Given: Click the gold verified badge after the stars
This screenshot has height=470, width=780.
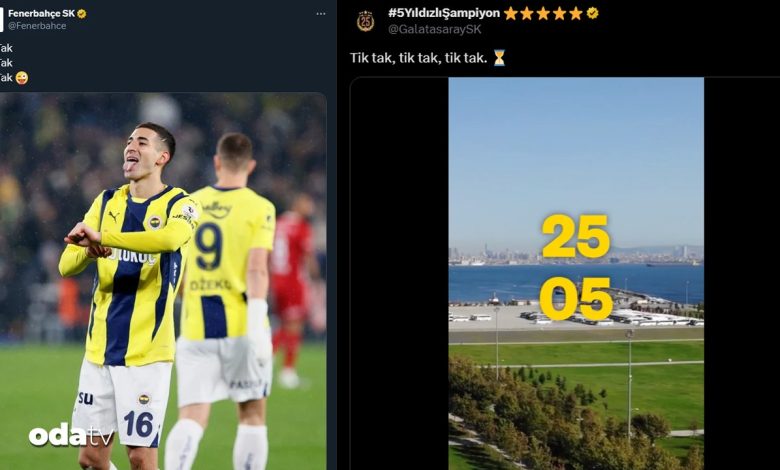Looking at the screenshot, I should tap(592, 13).
